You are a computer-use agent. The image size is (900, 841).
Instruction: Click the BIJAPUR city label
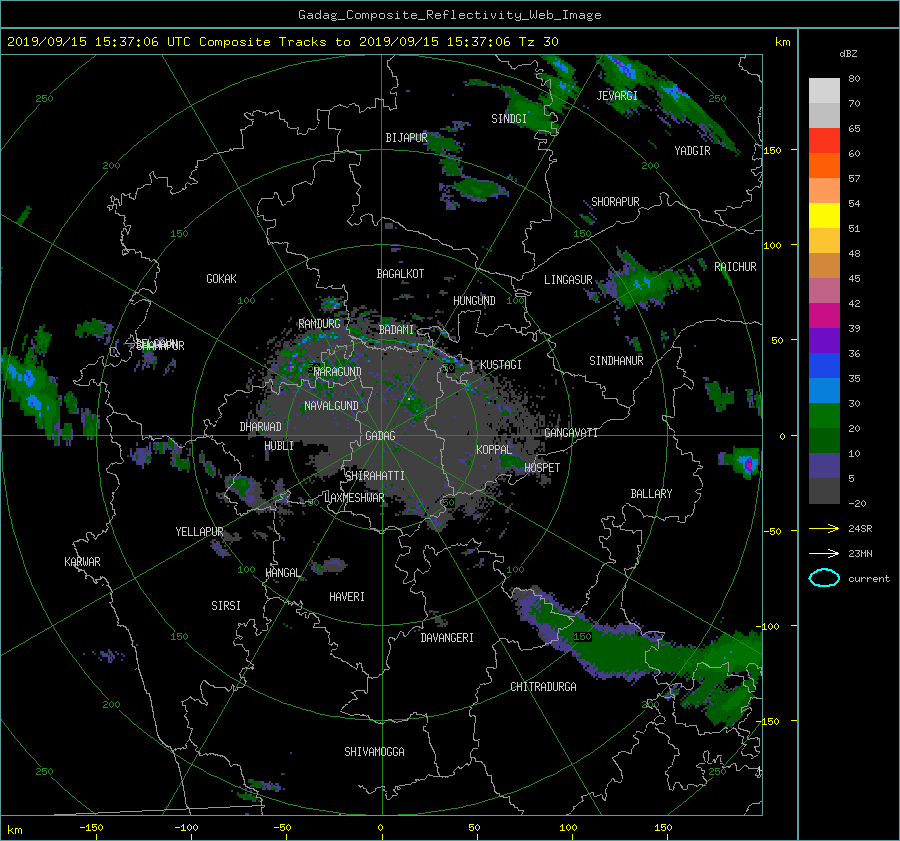[406, 138]
